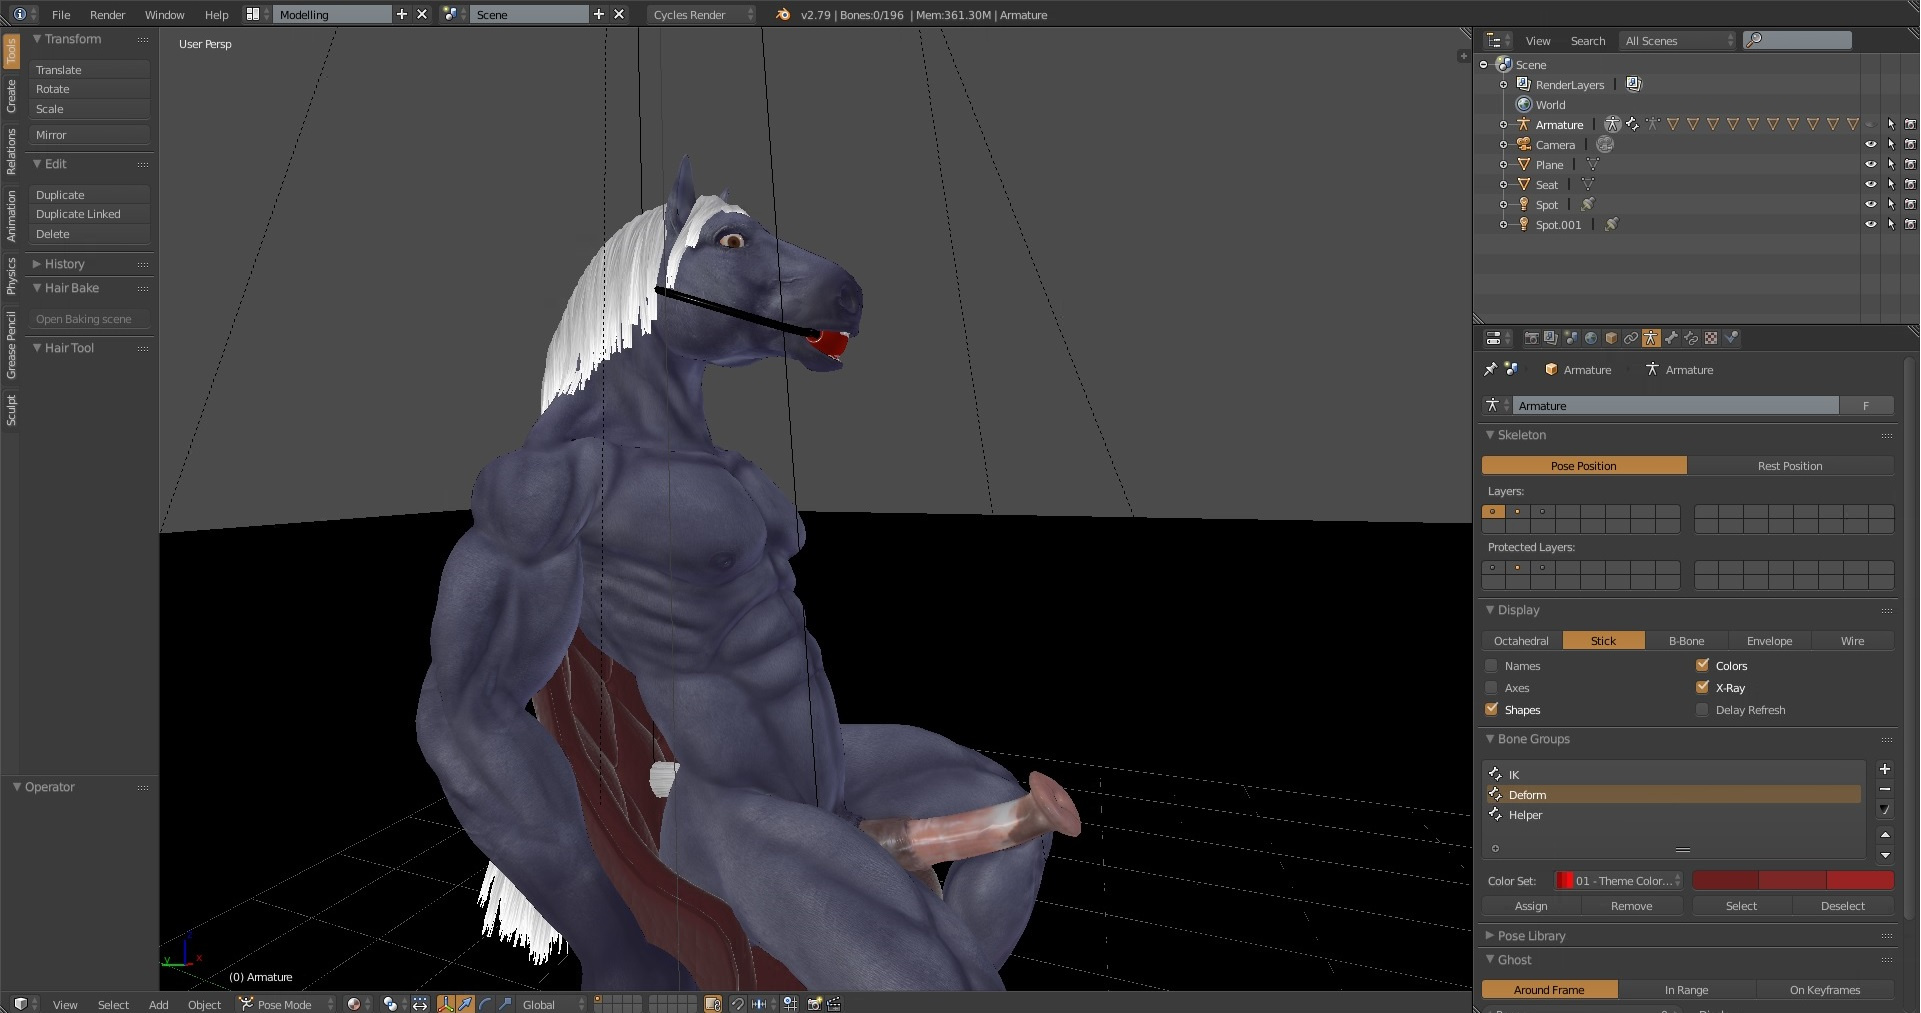Open the Pose Mode dropdown
The width and height of the screenshot is (1921, 1013).
(x=286, y=1004)
